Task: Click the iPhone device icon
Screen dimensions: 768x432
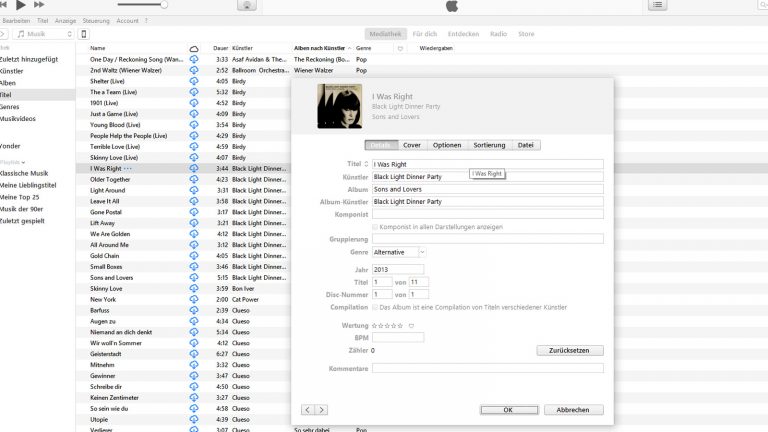Action: pyautogui.click(x=84, y=34)
